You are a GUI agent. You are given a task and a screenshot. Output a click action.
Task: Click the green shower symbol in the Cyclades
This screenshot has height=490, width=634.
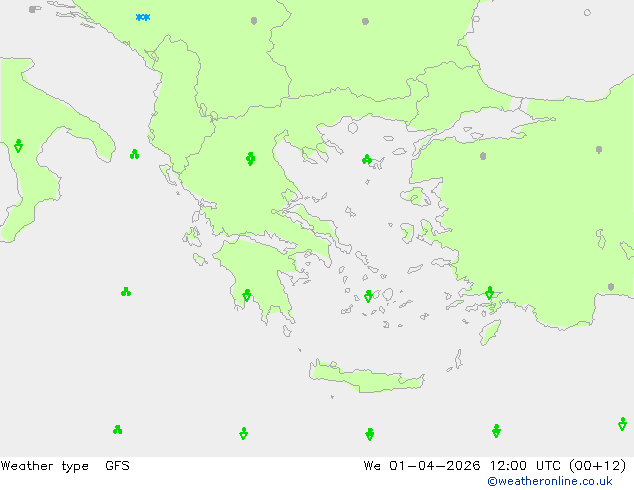coord(368,296)
